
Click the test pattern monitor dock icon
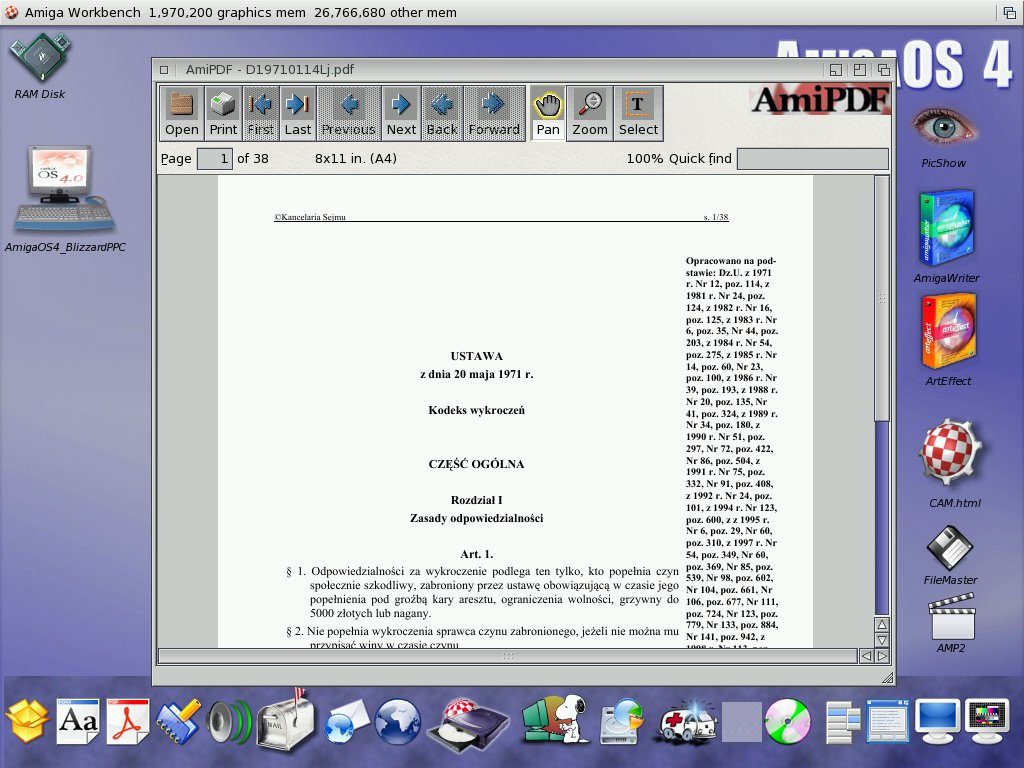point(987,721)
